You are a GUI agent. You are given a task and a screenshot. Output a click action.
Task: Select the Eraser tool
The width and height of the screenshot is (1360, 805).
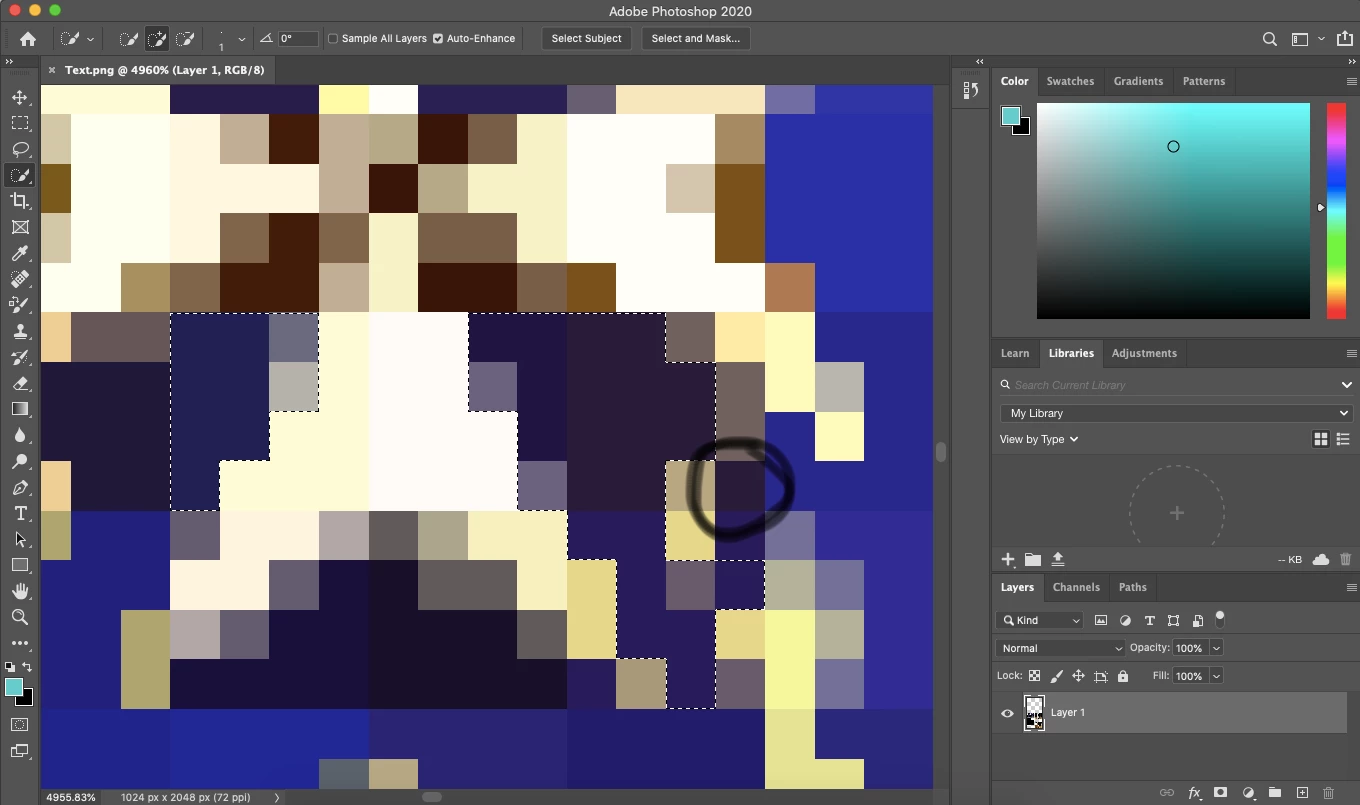click(19, 383)
